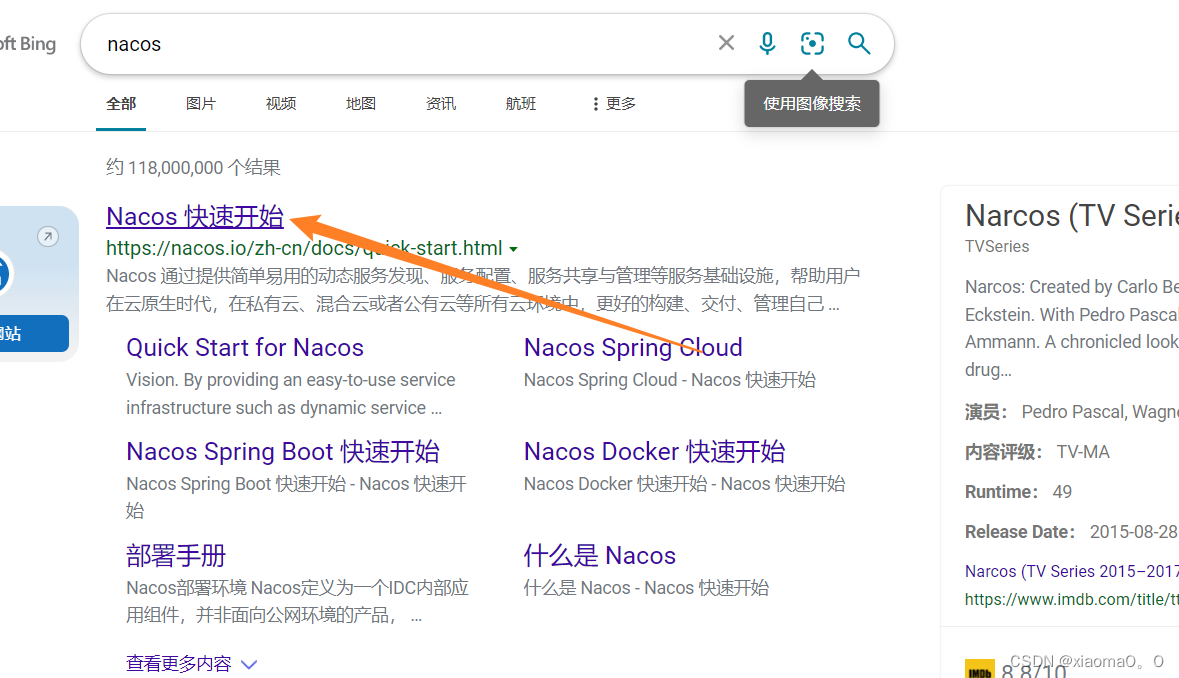Open the 什么是 Nacos link
Viewport: 1179px width, 678px height.
point(600,555)
